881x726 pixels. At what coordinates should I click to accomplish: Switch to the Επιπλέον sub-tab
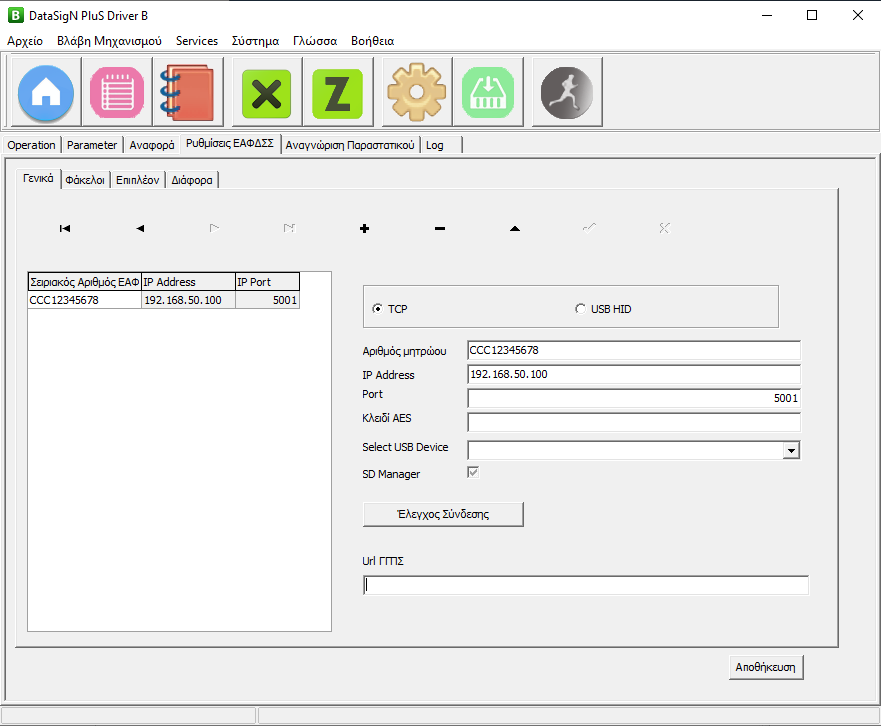[138, 180]
